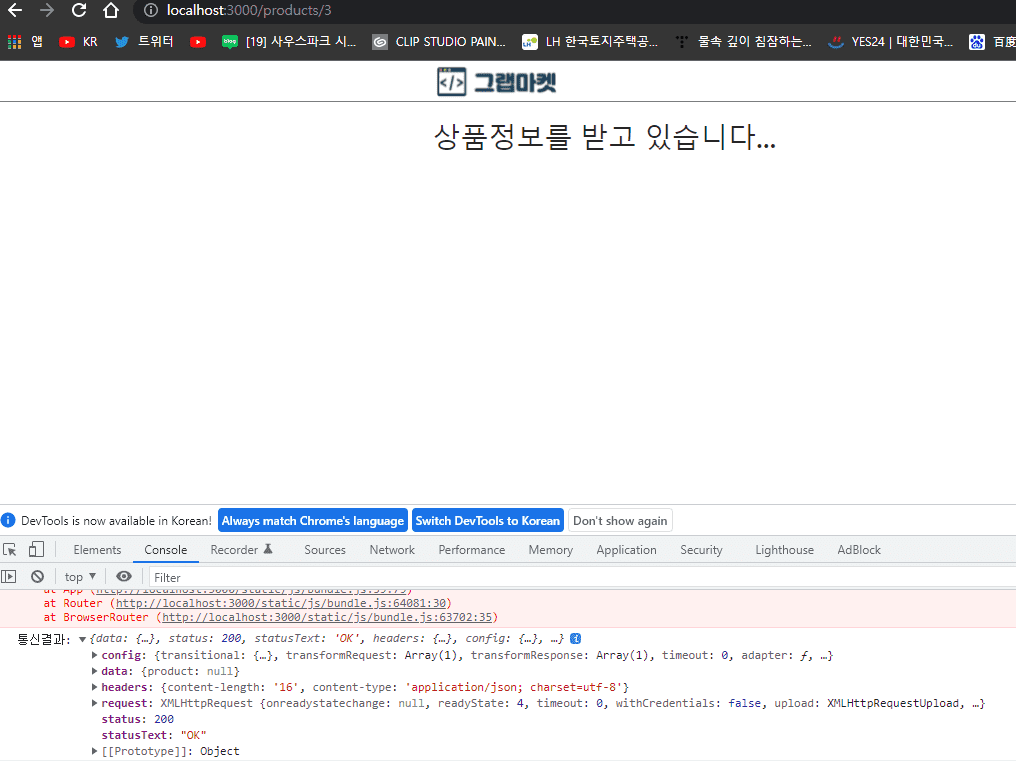The image size is (1016, 767).
Task: Open the YouTube KR bookmark
Action: 78,42
